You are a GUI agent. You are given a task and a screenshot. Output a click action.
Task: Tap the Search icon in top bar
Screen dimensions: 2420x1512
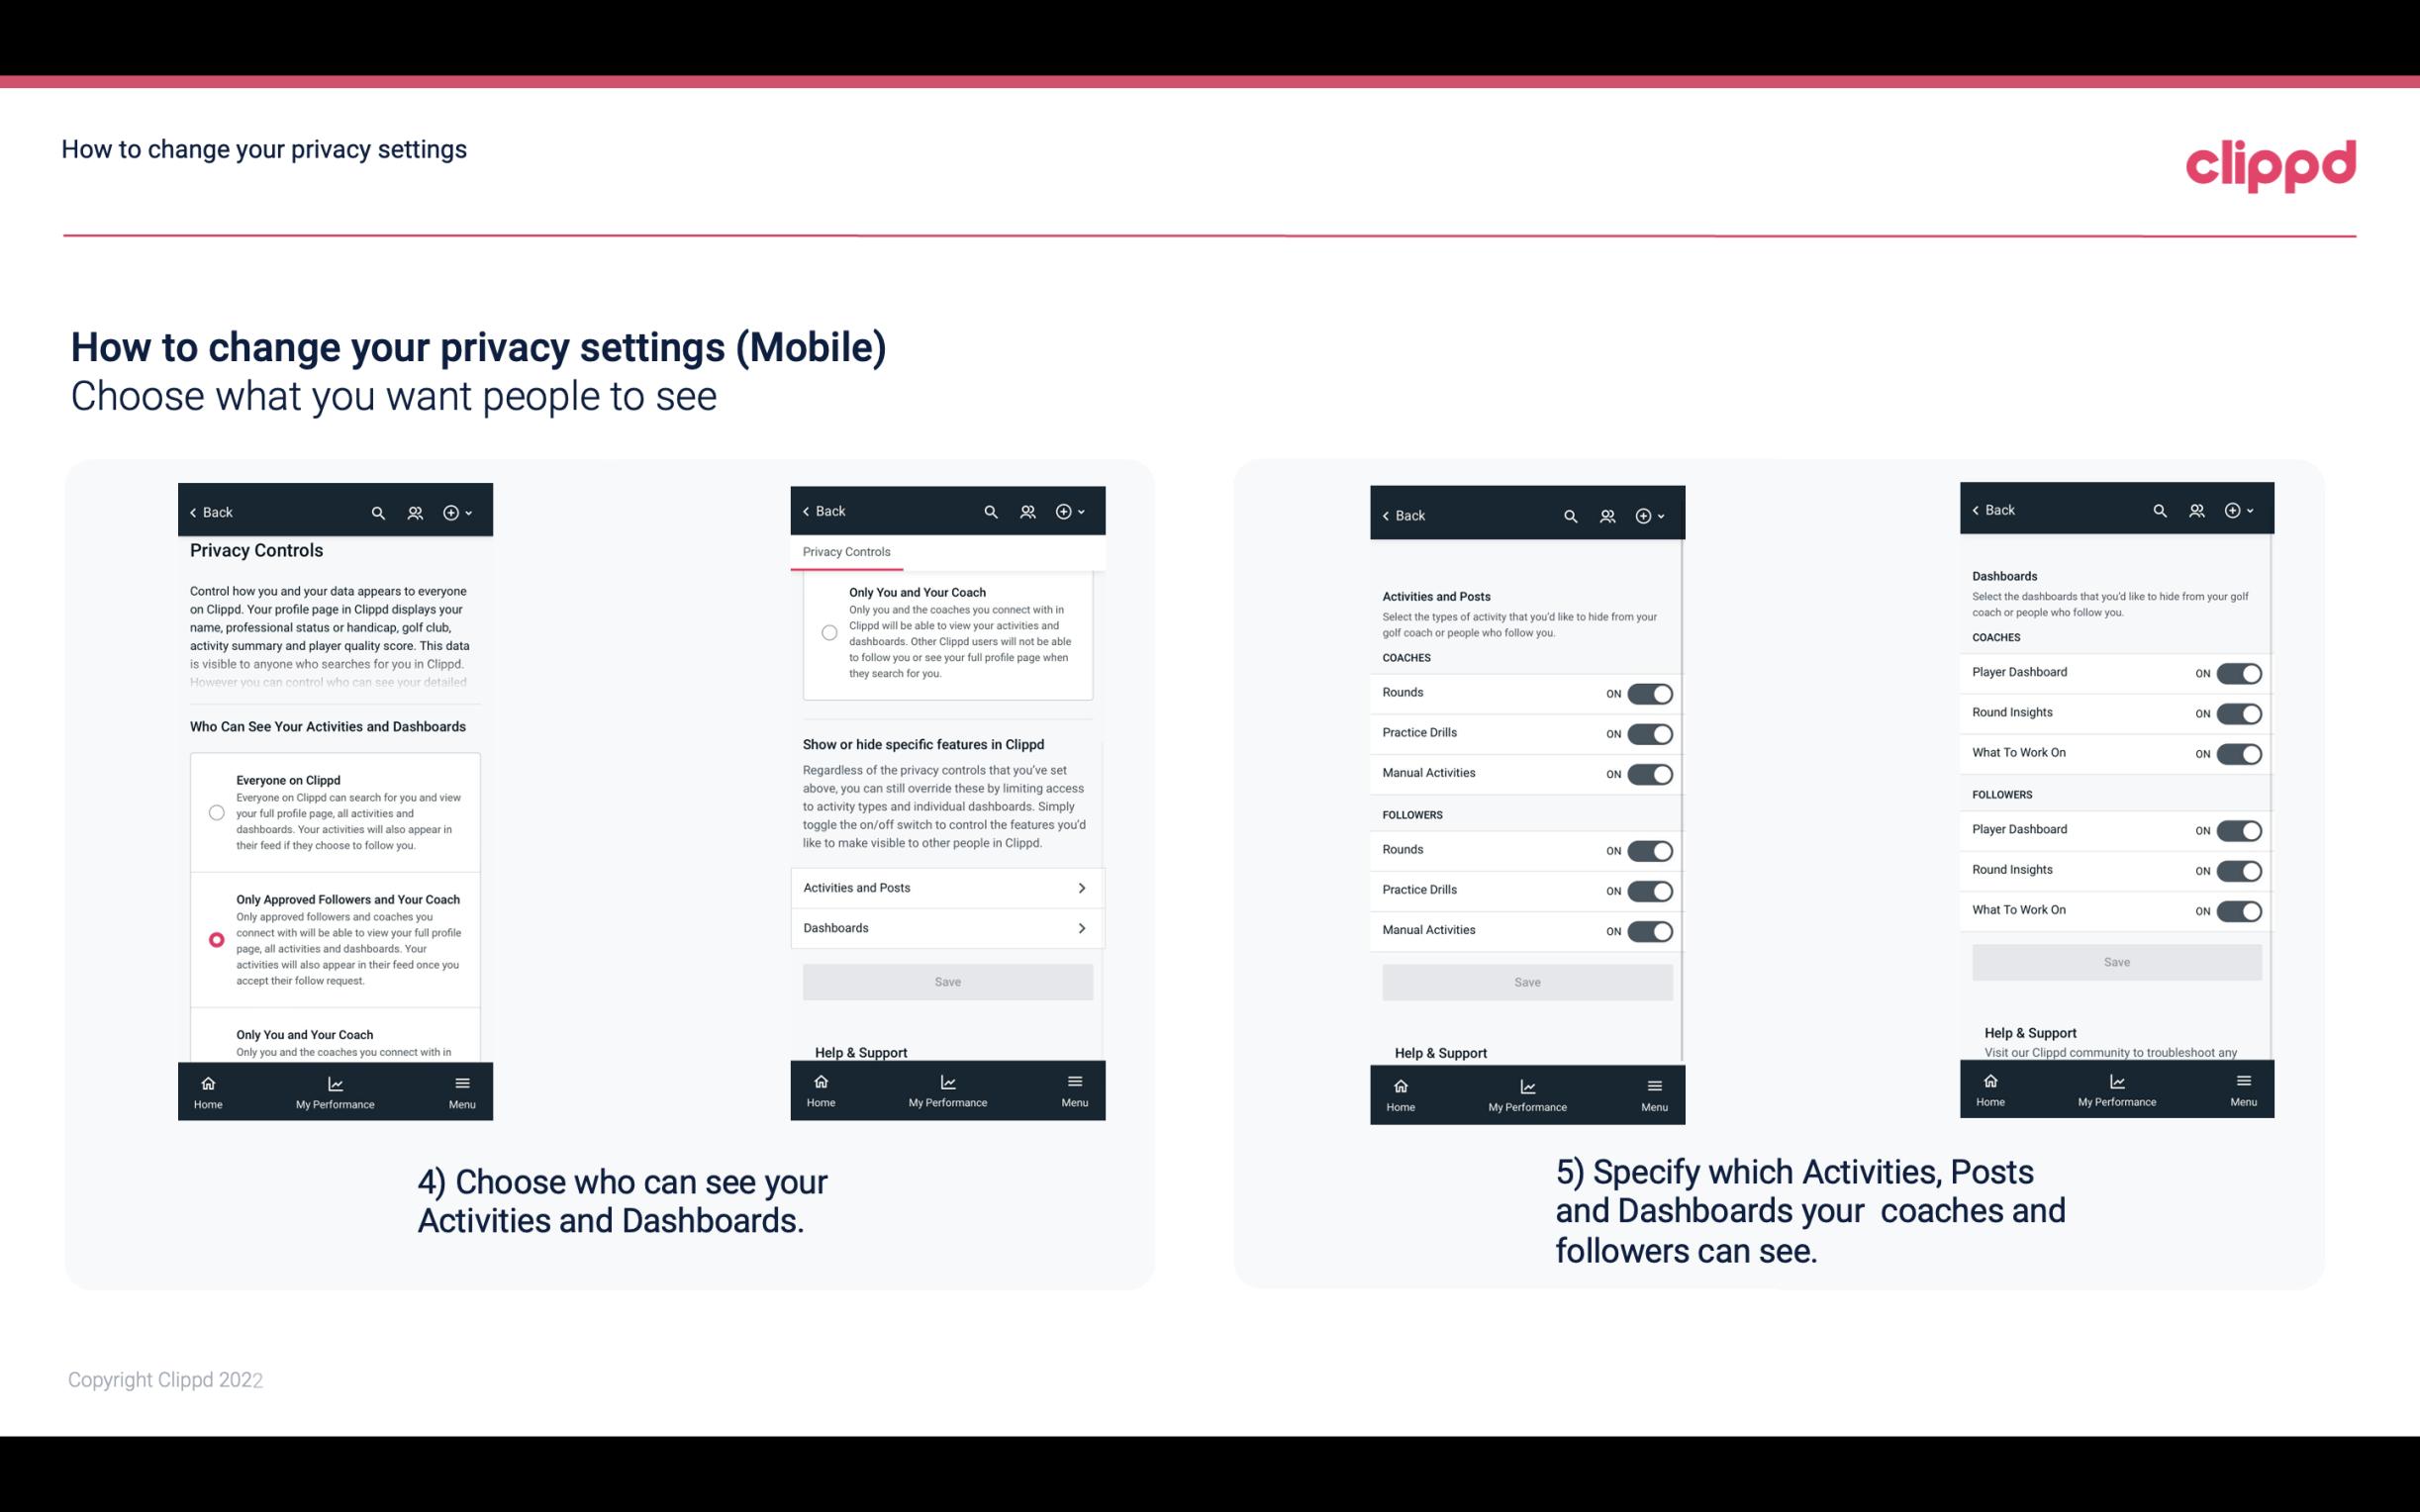coord(378,511)
